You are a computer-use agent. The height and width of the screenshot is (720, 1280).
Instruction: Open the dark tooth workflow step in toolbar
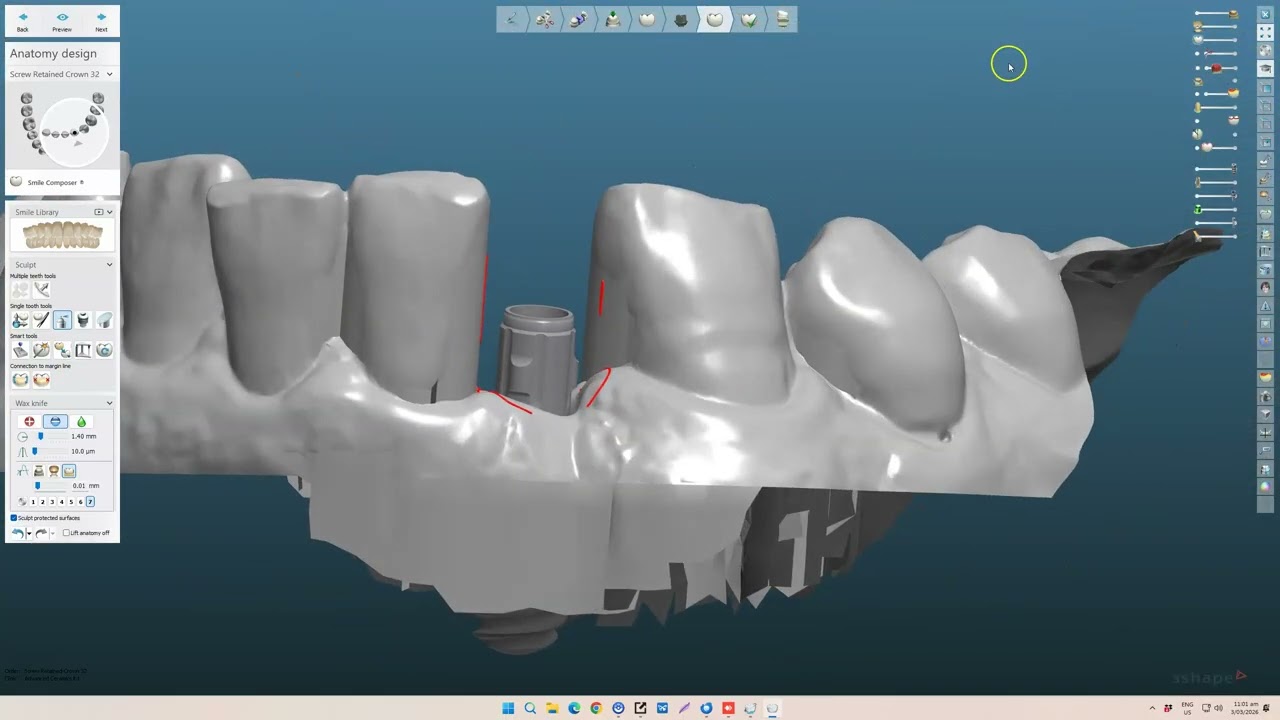tap(681, 19)
